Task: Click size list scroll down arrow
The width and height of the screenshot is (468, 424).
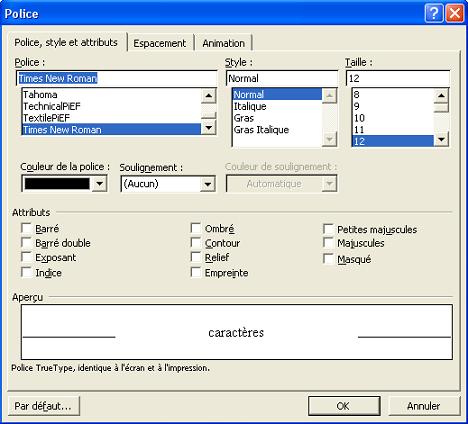Action: (441, 139)
